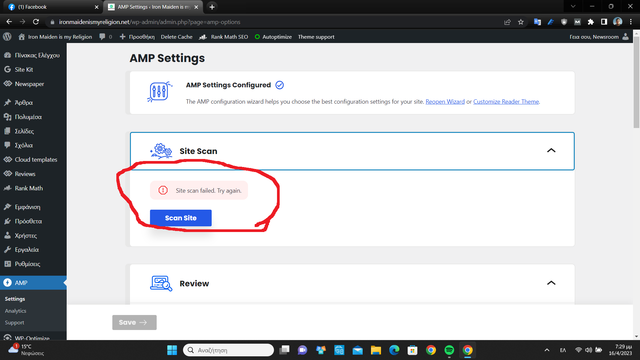Select AMP menu item in sidebar
This screenshot has width=640, height=360.
[x=33, y=283]
